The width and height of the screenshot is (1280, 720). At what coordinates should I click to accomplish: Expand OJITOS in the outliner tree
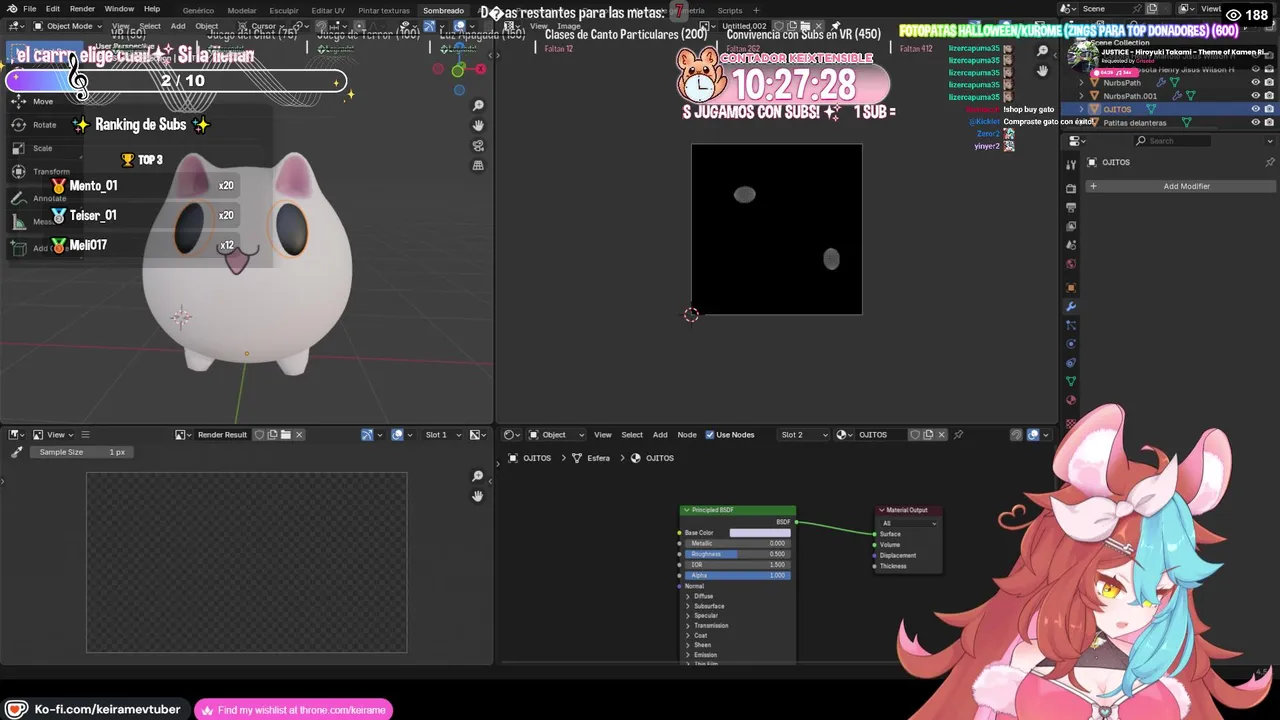tap(1081, 109)
